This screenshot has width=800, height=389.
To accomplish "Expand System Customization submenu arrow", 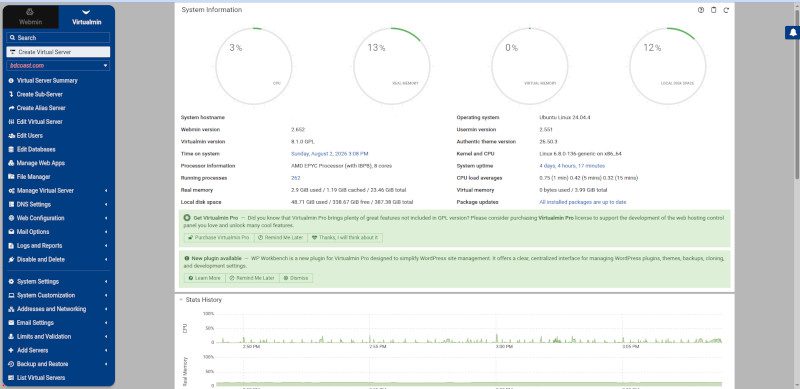I will (x=106, y=296).
